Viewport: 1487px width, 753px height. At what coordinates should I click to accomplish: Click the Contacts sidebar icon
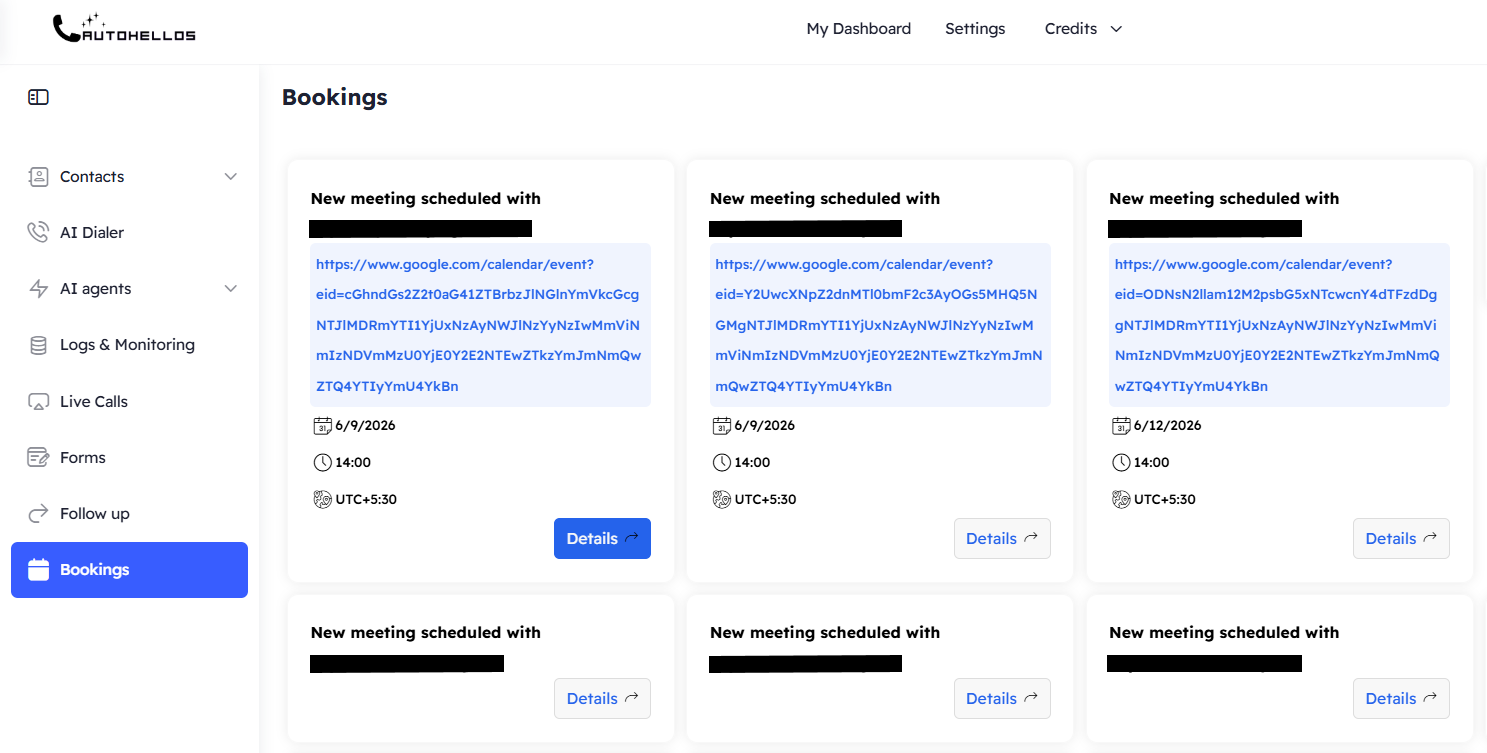[38, 177]
